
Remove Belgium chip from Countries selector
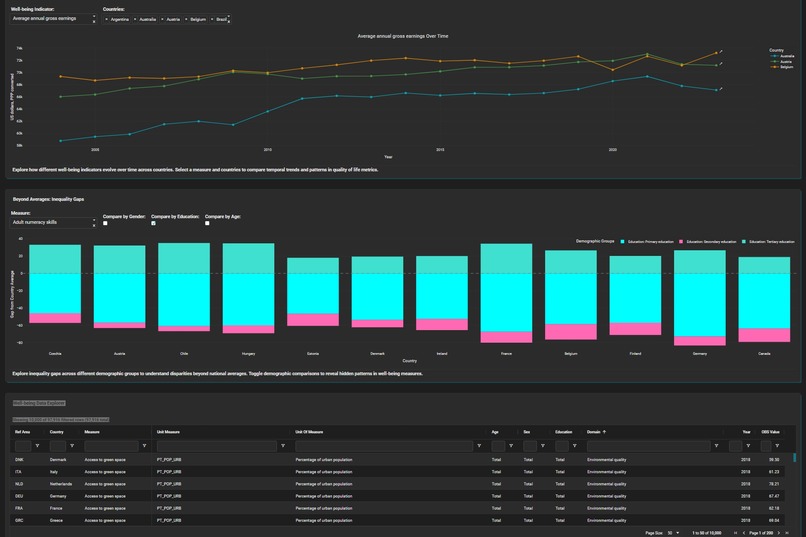pos(186,20)
